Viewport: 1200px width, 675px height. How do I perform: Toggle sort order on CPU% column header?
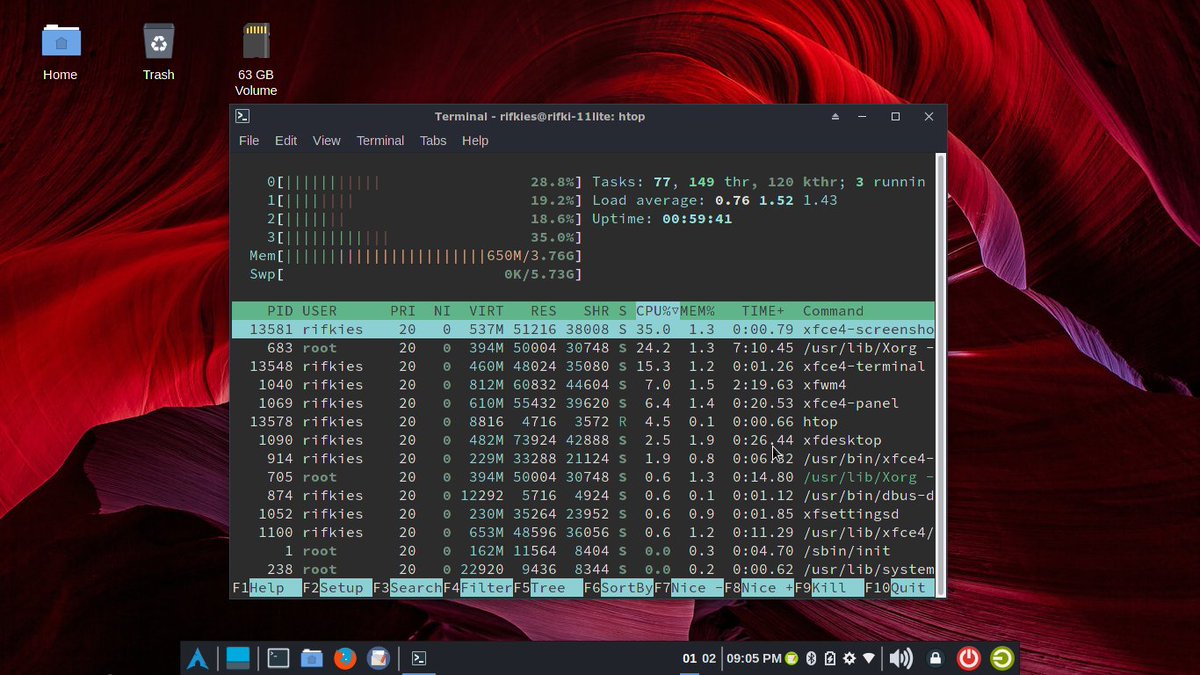click(x=657, y=311)
